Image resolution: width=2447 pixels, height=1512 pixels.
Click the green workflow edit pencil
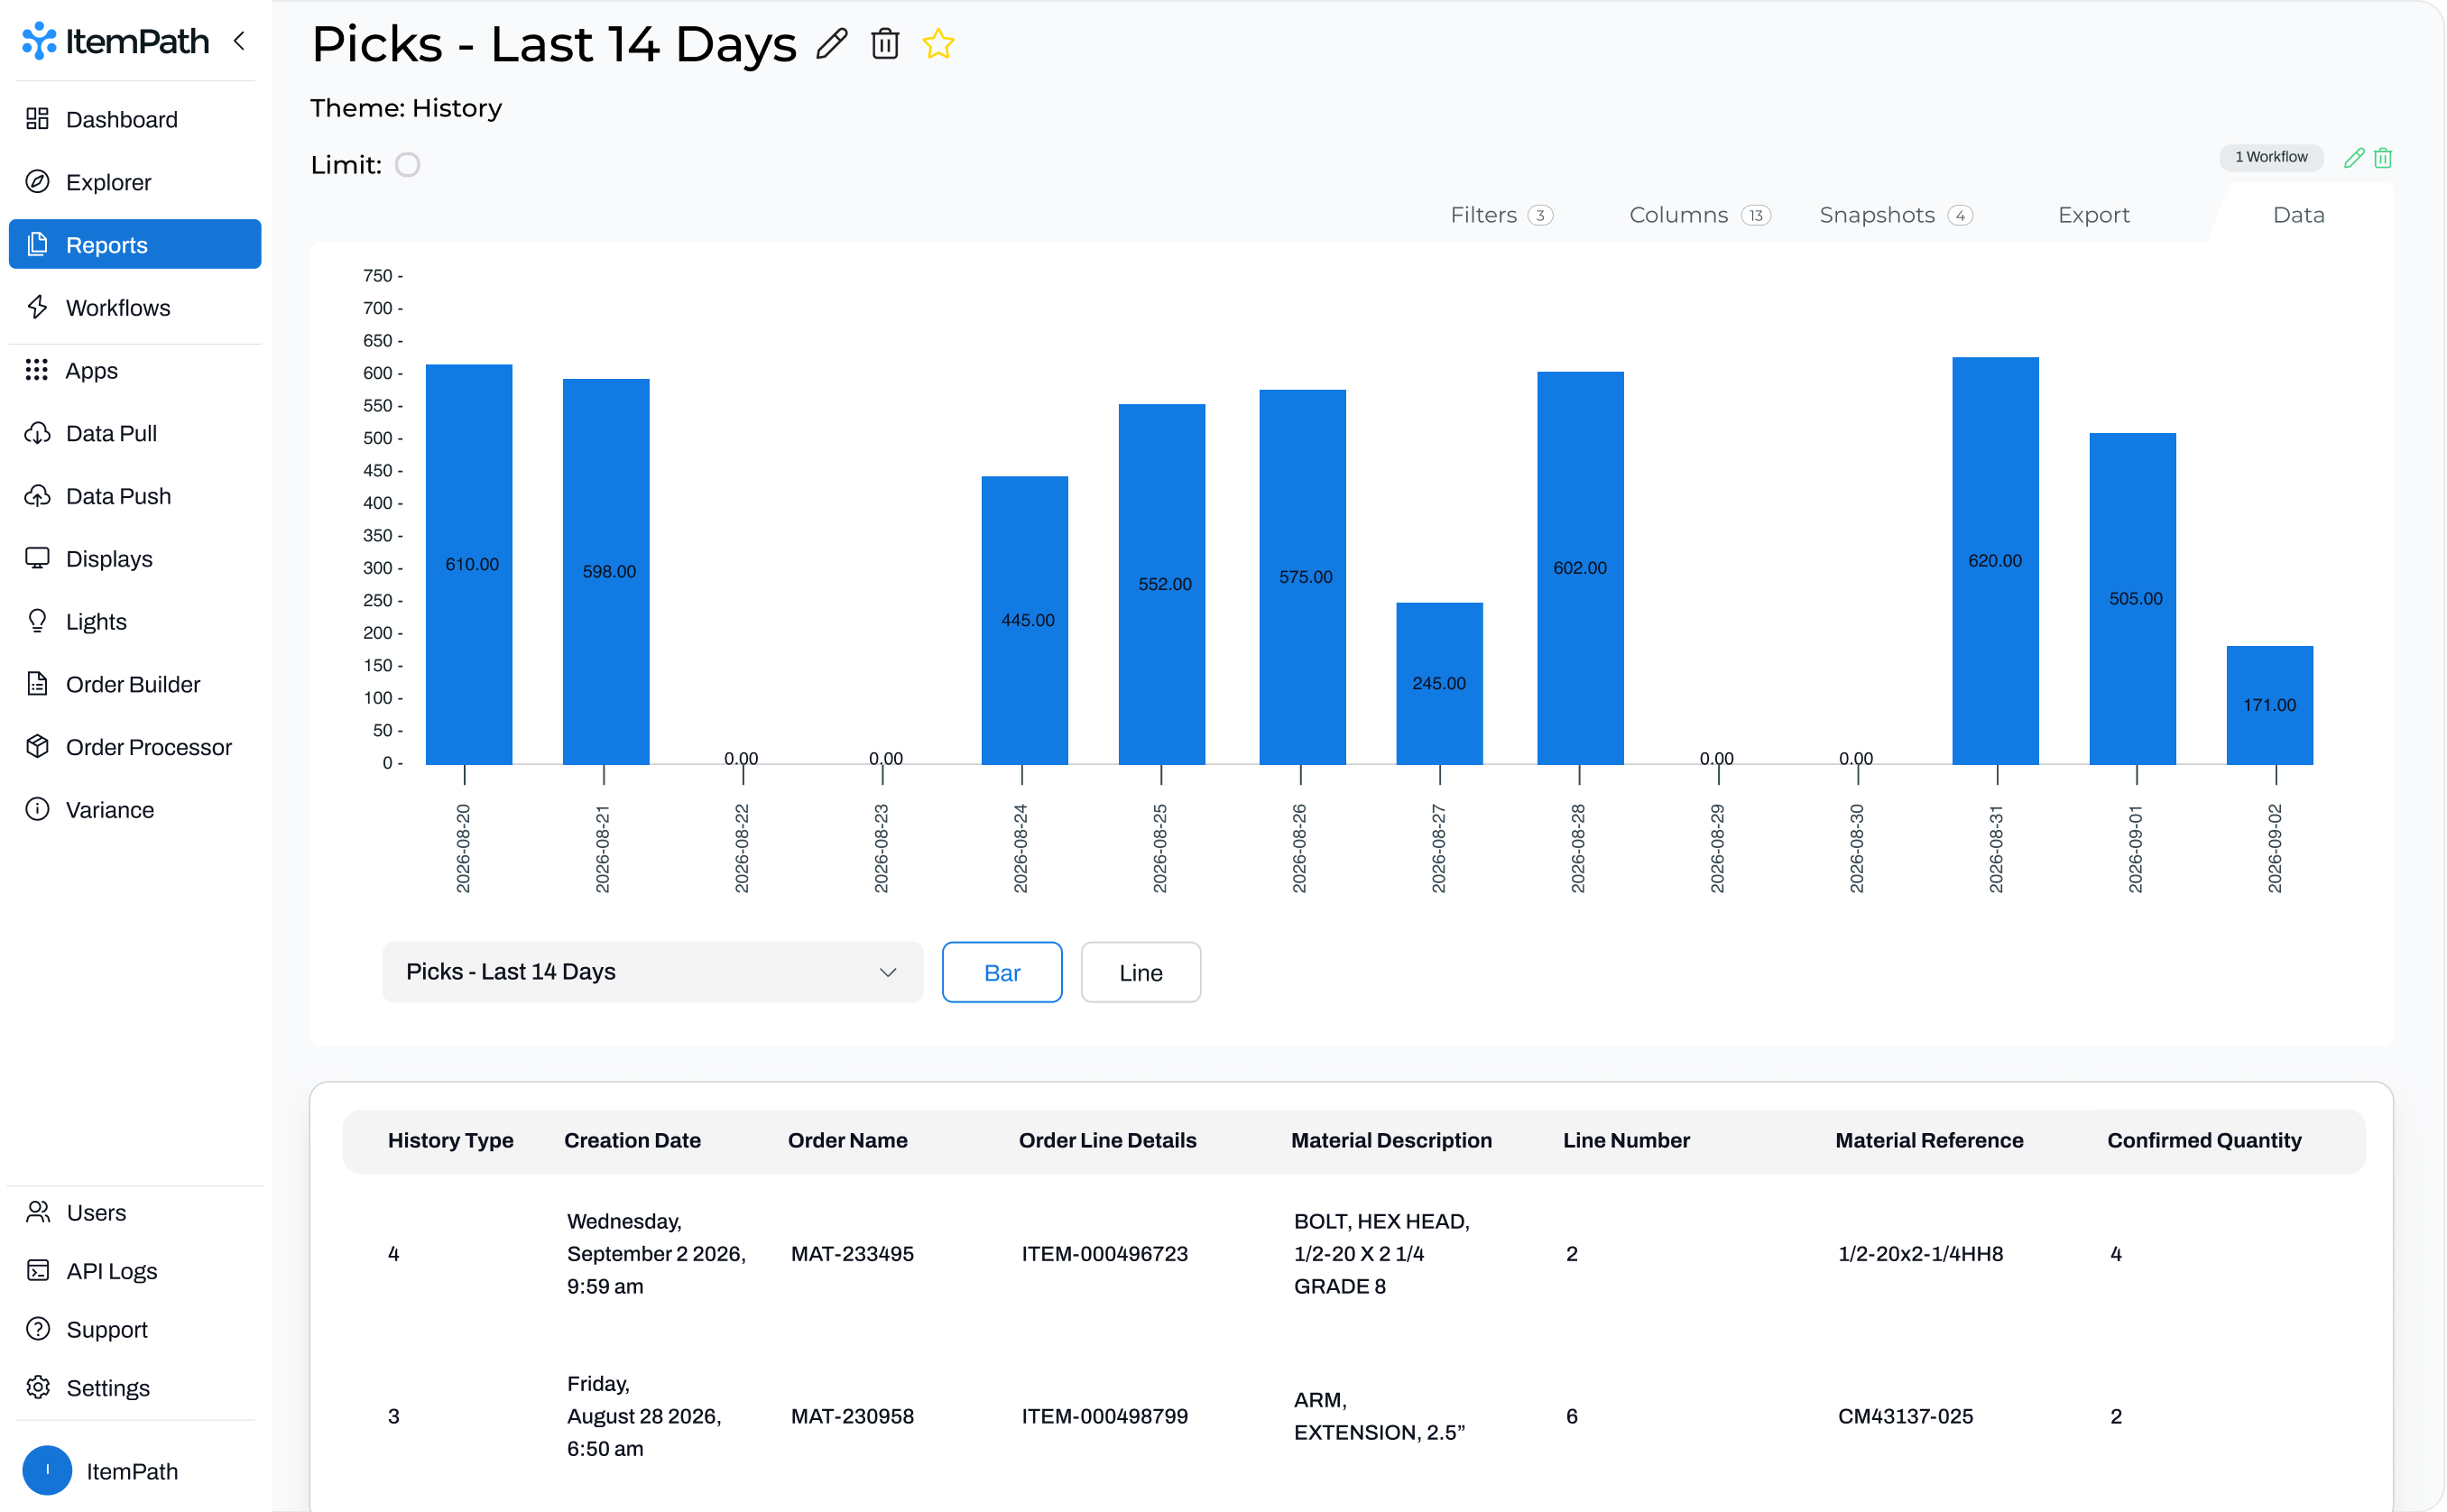click(2354, 157)
